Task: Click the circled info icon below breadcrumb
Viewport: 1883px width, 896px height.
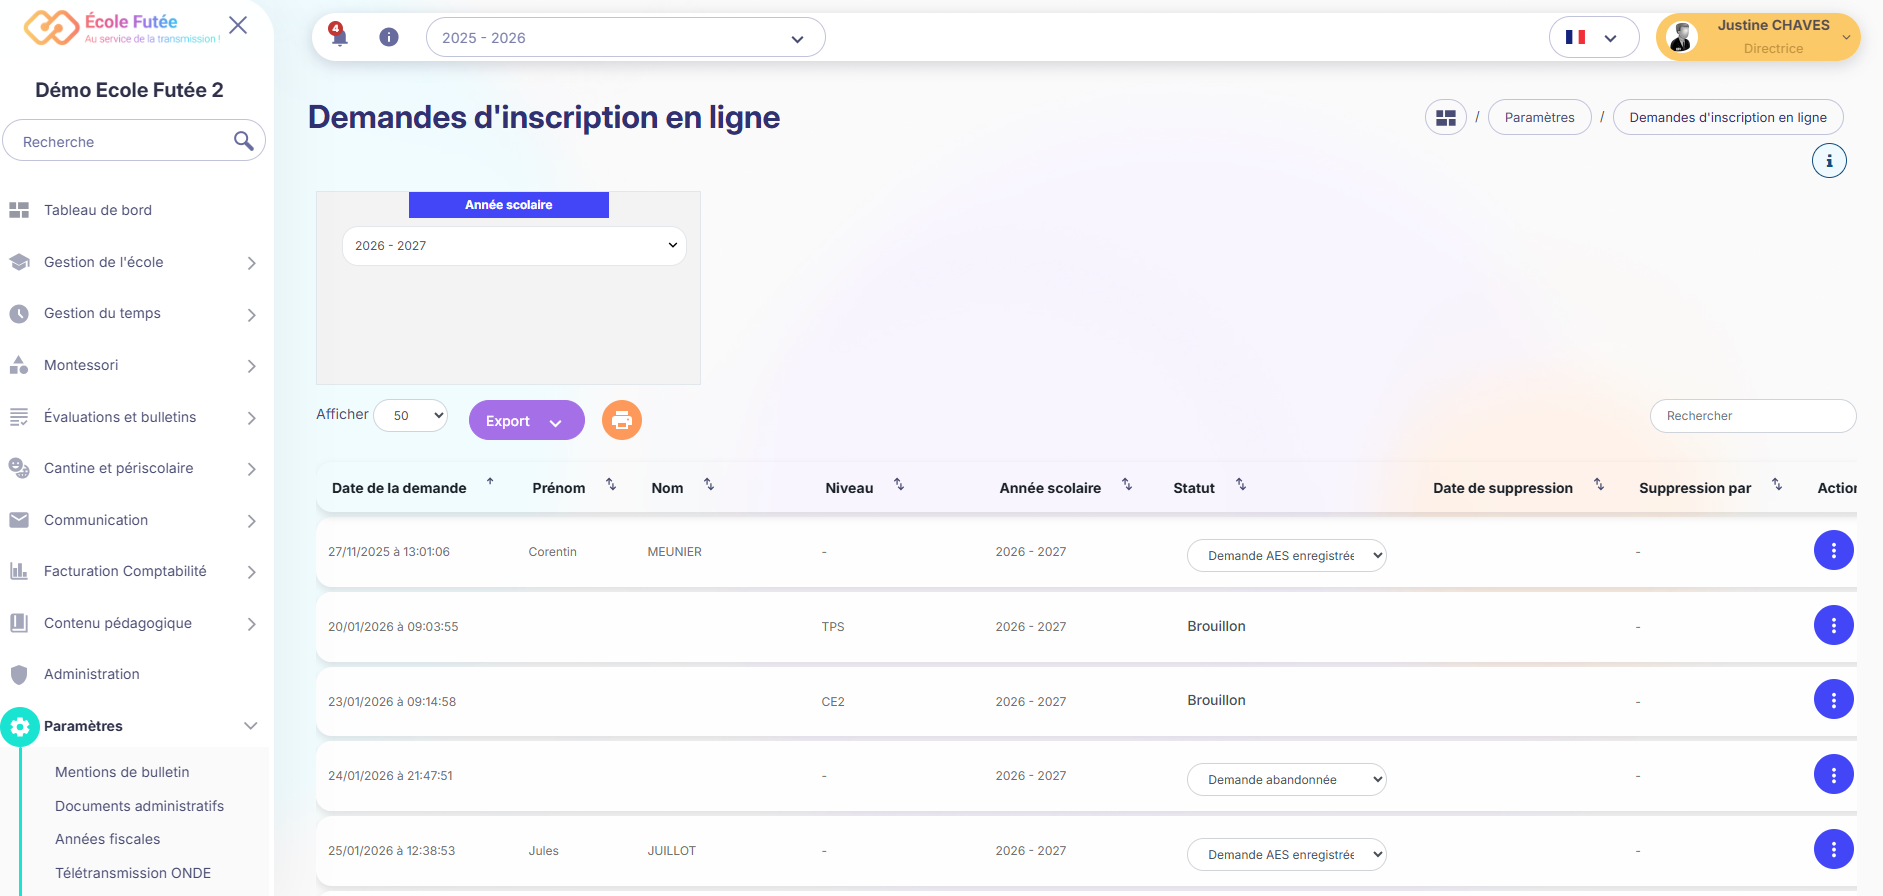Action: pos(1828,161)
